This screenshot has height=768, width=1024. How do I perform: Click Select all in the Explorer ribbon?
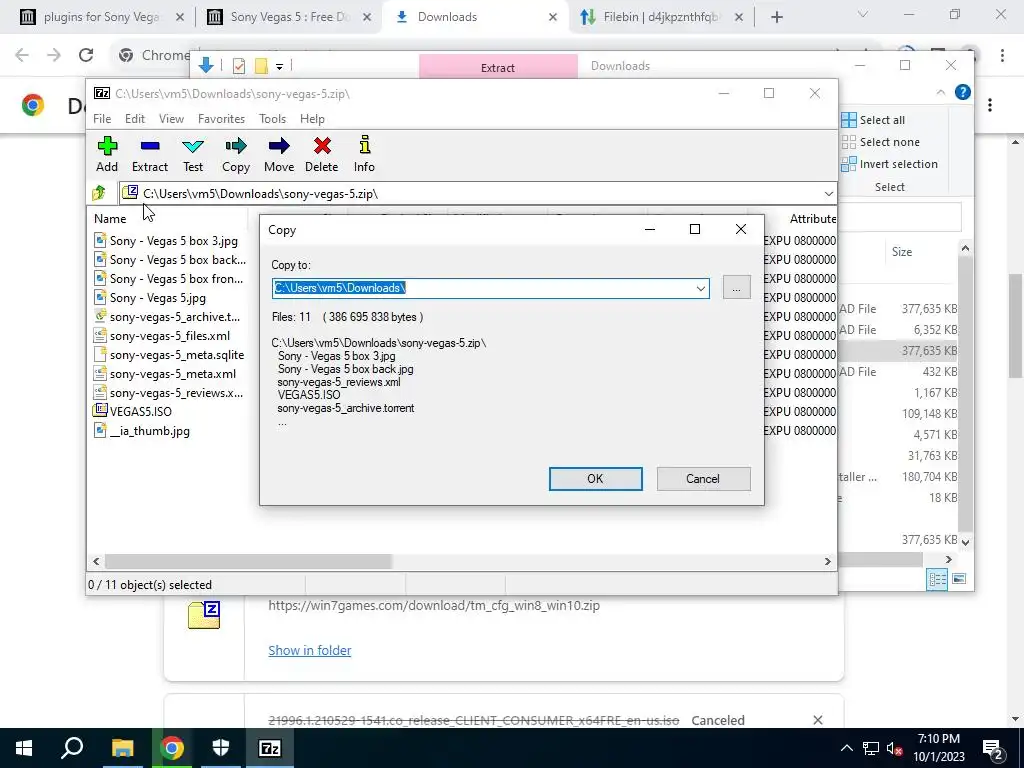point(873,120)
